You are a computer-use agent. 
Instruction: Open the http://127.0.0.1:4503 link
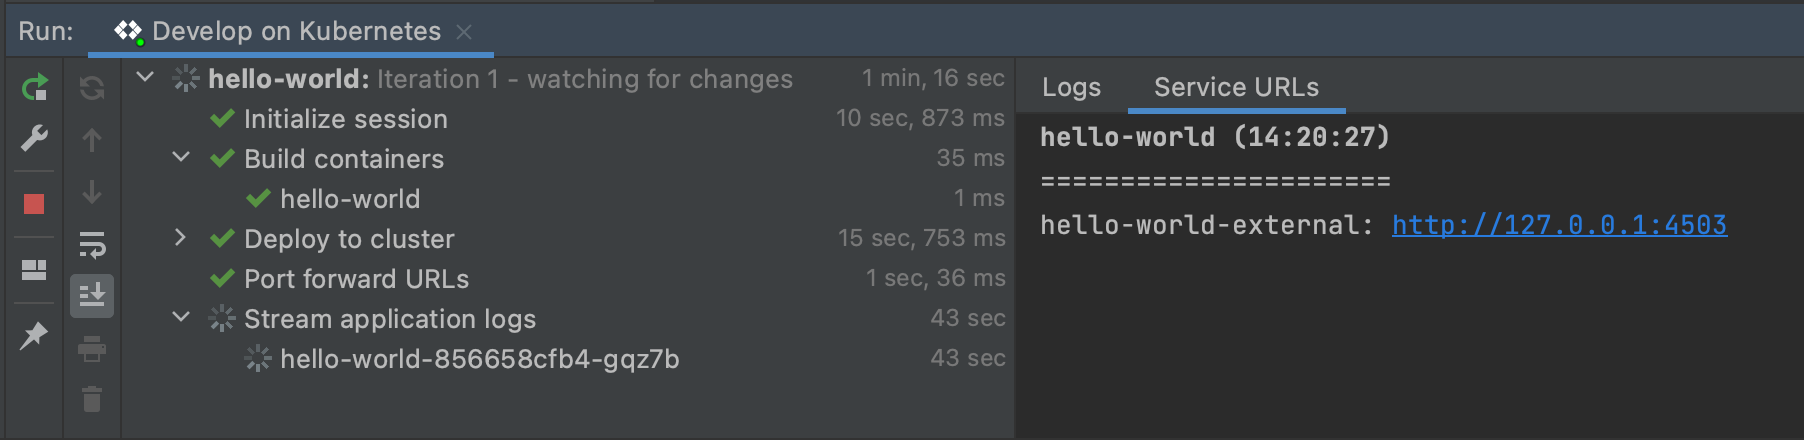1559,225
